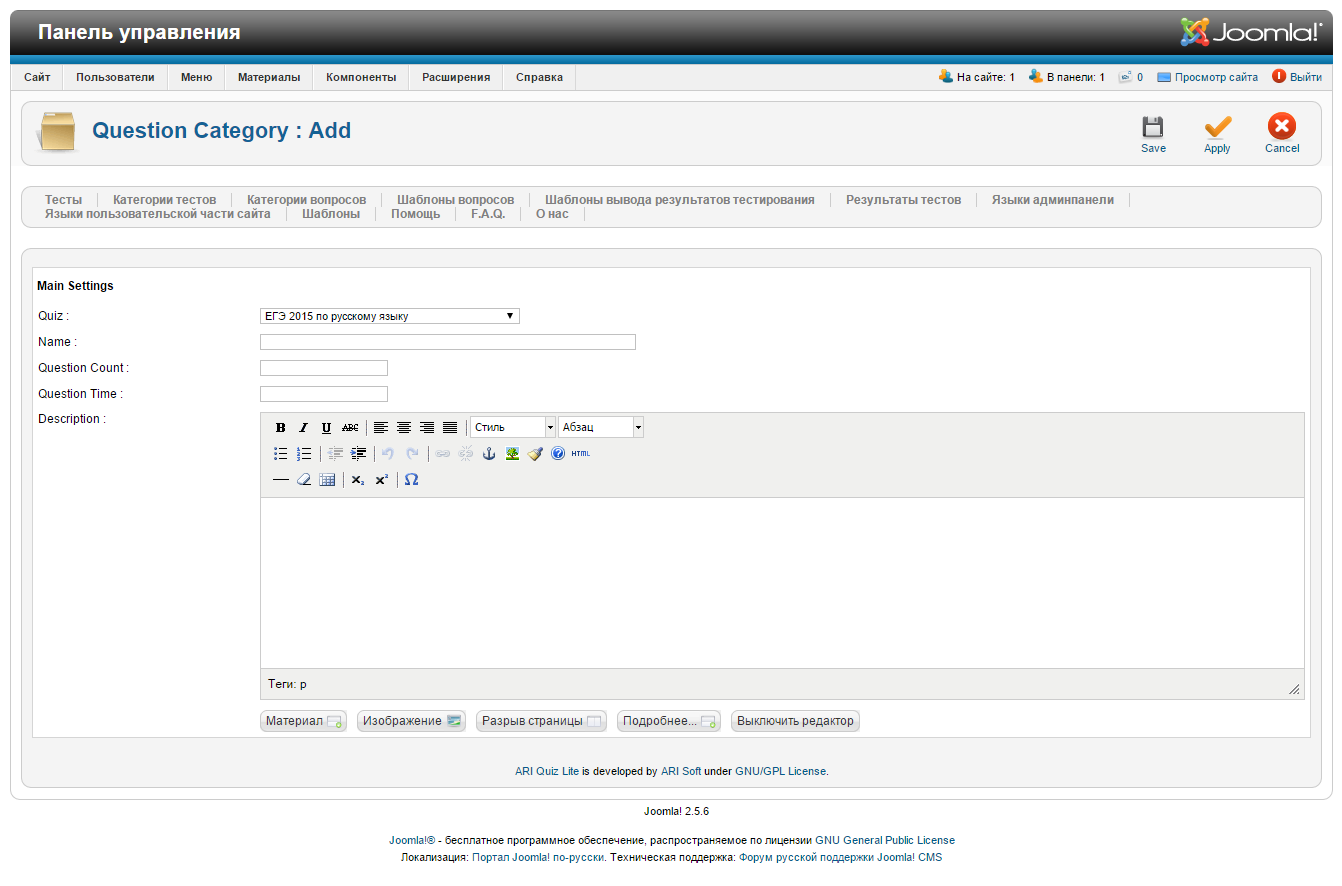Open the Quiz dropdown list
1342x886 pixels.
click(390, 316)
